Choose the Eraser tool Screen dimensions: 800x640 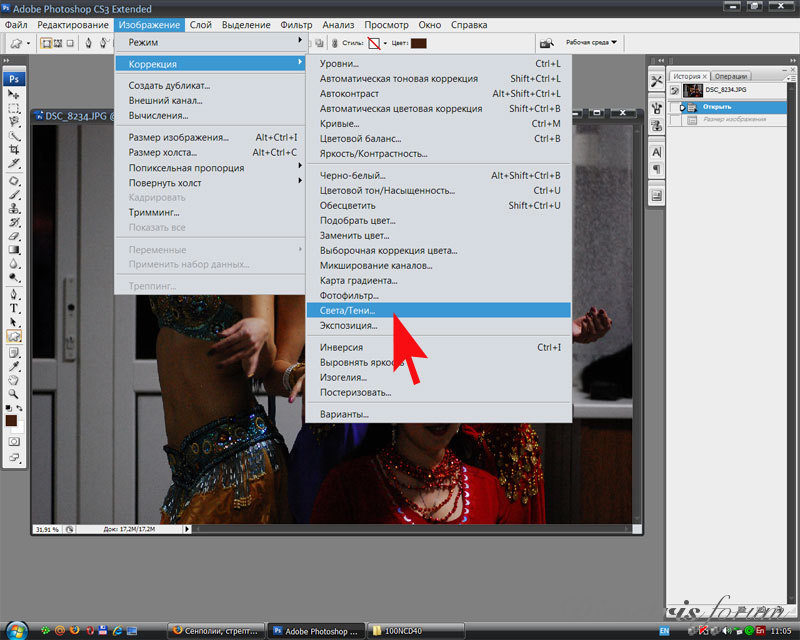coord(15,236)
